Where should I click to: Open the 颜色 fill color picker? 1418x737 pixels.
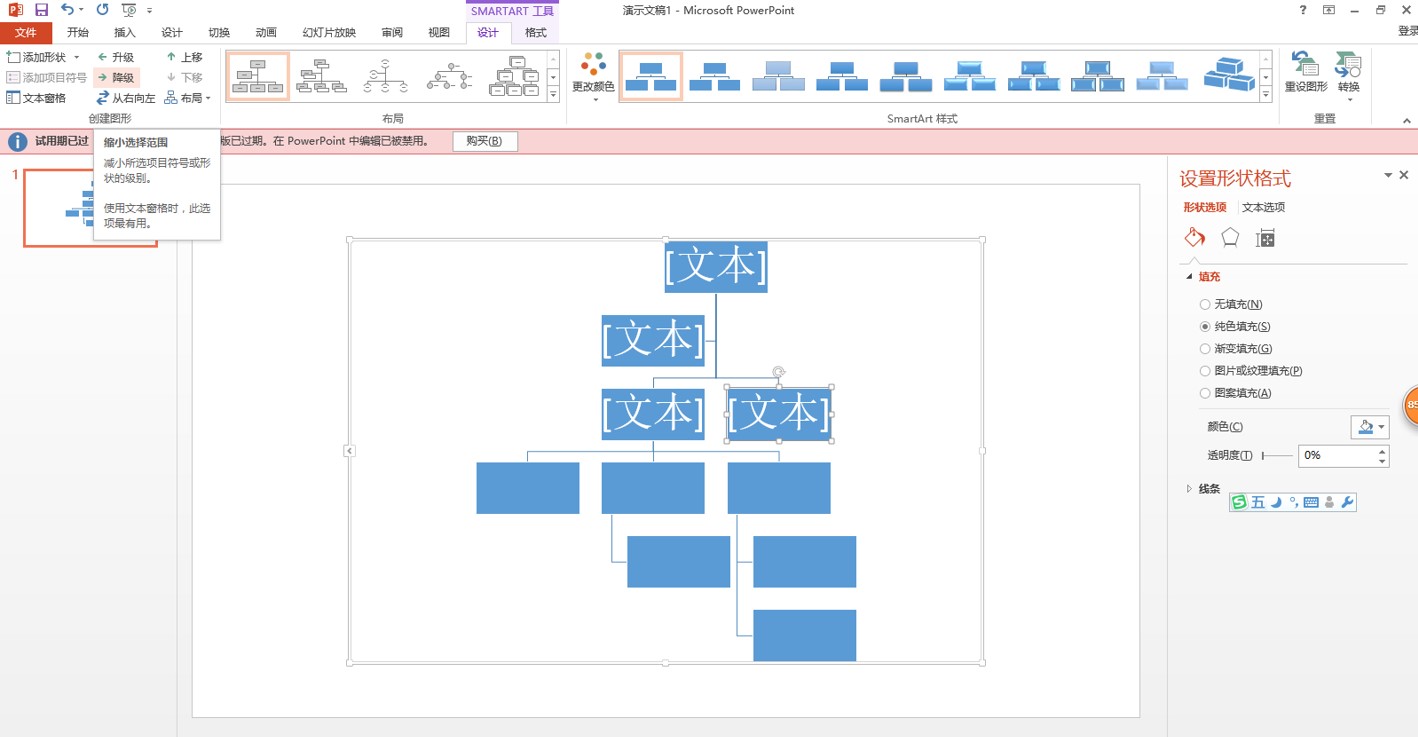click(x=1370, y=427)
